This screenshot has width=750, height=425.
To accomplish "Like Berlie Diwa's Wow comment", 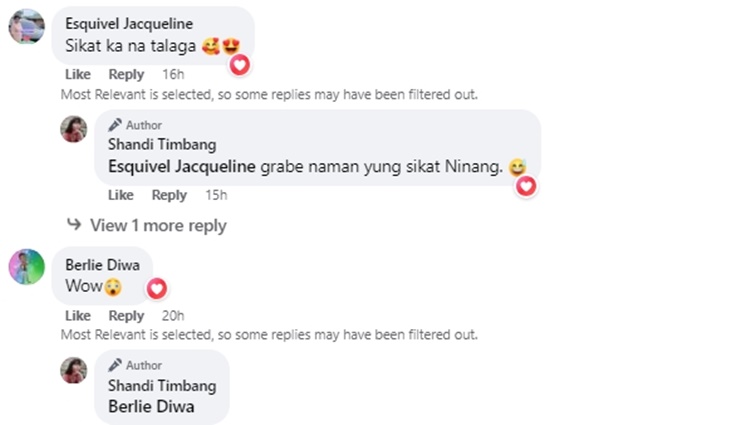I will (77, 316).
